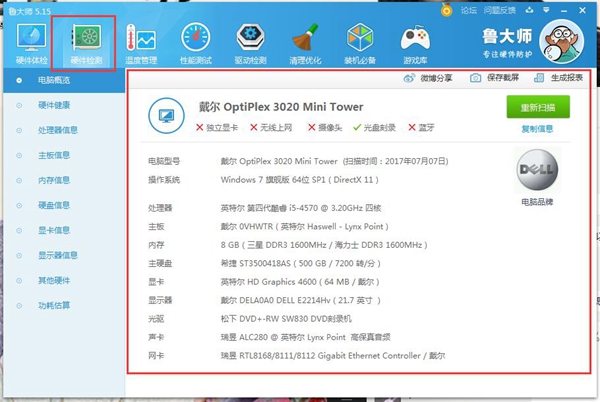
Task: Select 功耗估算 in the sidebar
Action: pyautogui.click(x=54, y=306)
